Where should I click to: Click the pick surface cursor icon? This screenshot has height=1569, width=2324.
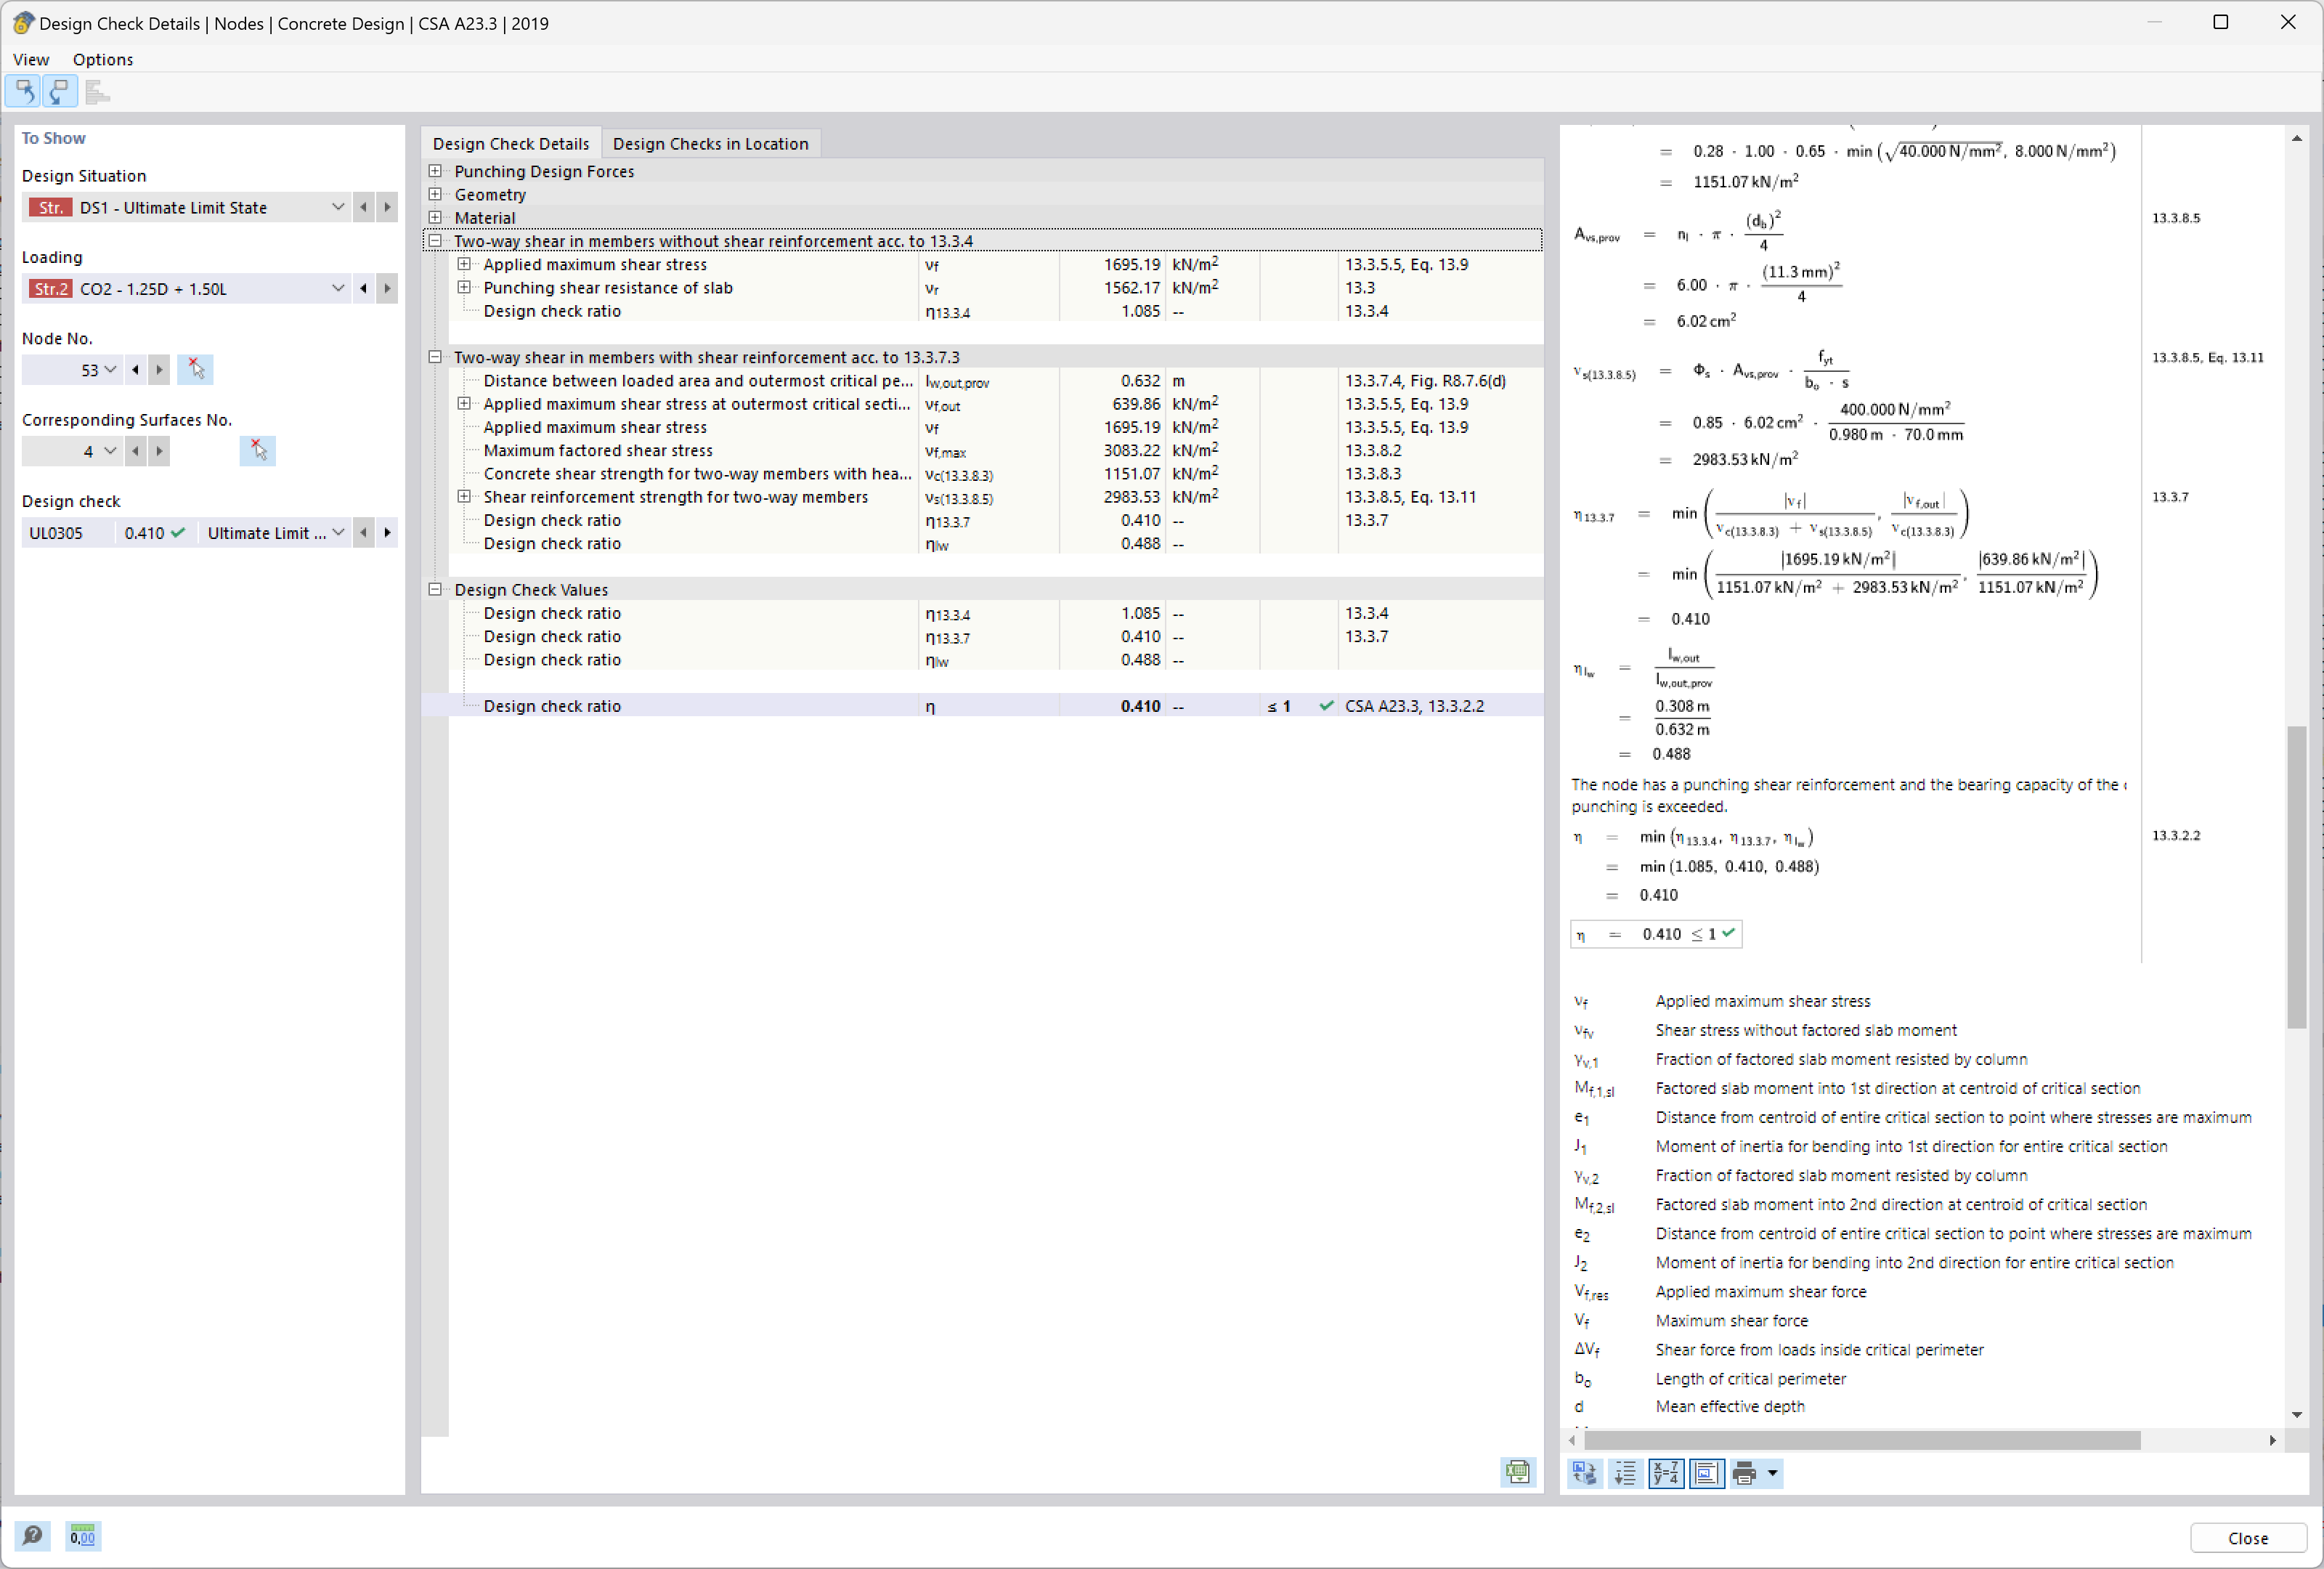coord(258,451)
